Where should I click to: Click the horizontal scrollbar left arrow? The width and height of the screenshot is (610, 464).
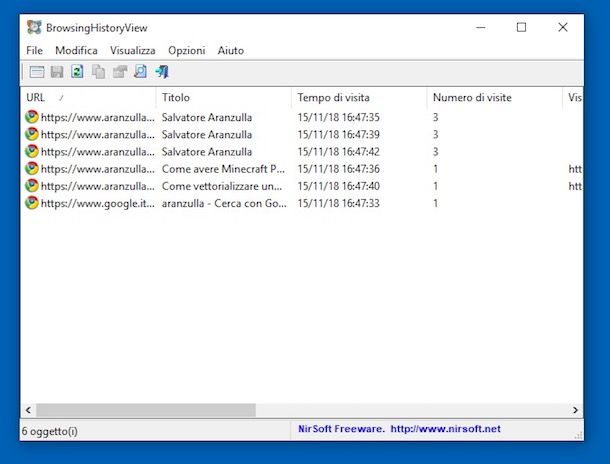28,410
